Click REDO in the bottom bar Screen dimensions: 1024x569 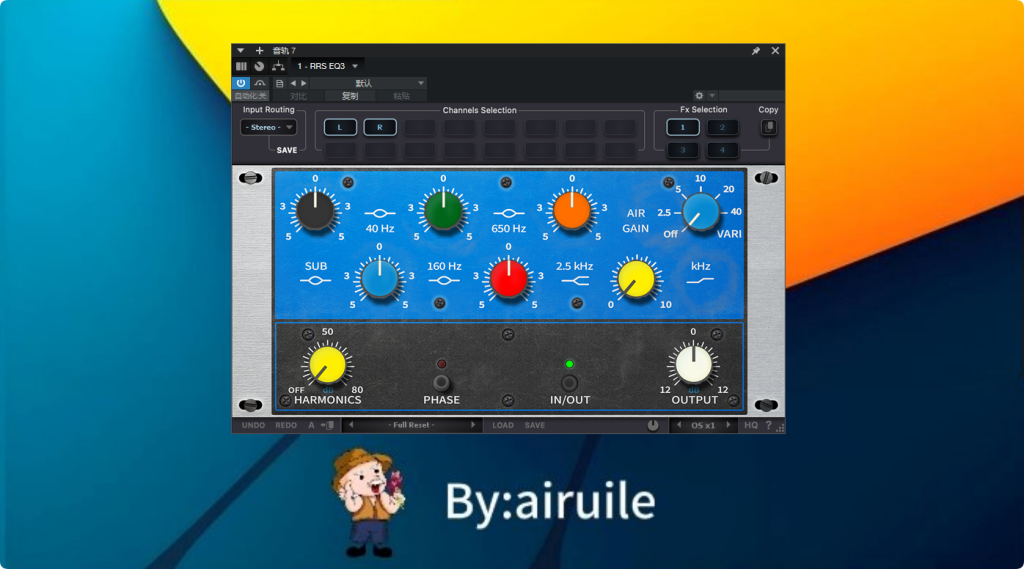[286, 425]
